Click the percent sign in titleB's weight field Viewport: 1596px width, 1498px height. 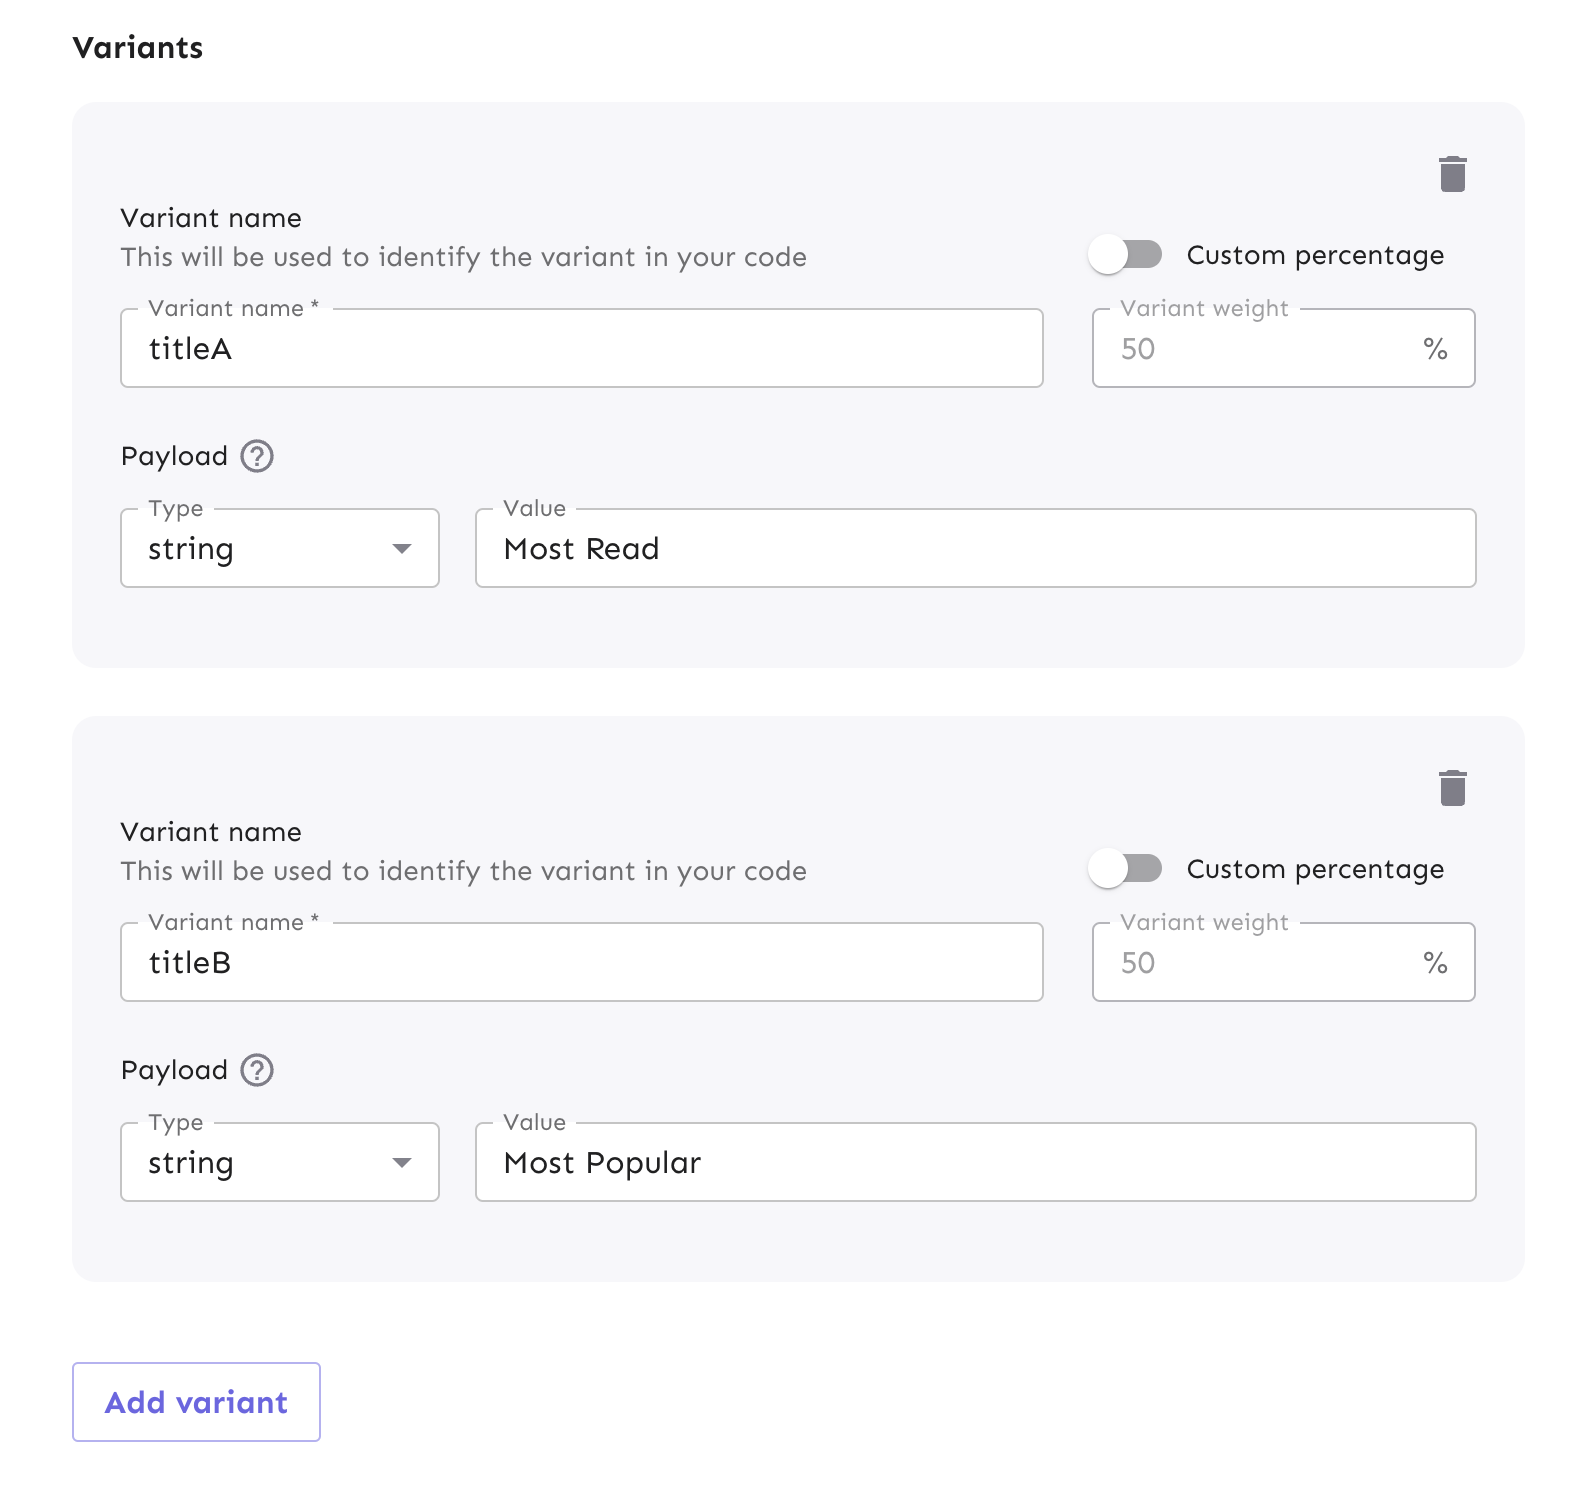pyautogui.click(x=1435, y=963)
